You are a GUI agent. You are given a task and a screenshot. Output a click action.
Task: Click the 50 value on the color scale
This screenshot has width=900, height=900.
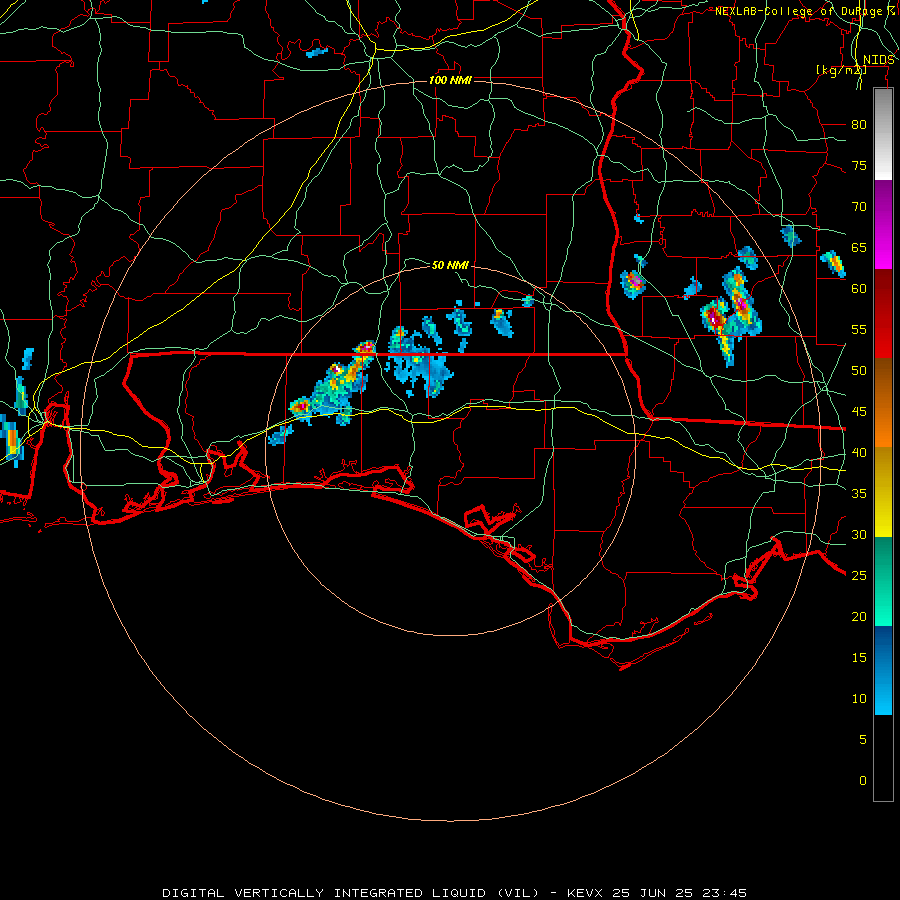pyautogui.click(x=859, y=370)
